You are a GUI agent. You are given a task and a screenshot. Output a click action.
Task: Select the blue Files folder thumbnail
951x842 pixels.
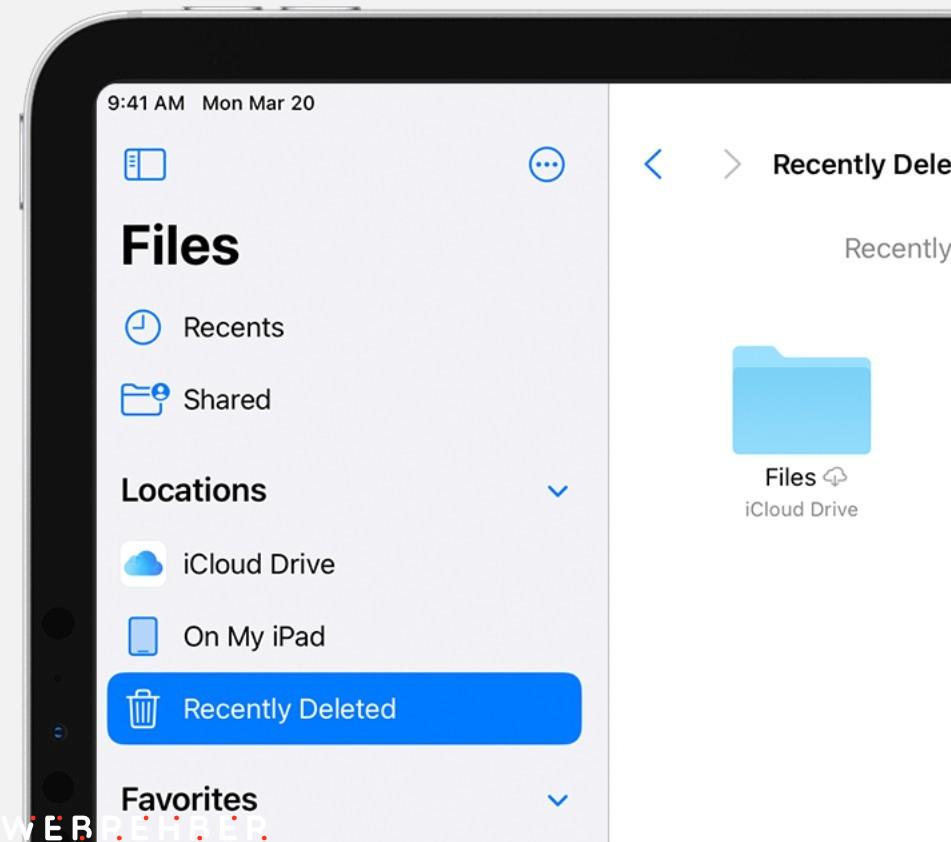coord(801,400)
